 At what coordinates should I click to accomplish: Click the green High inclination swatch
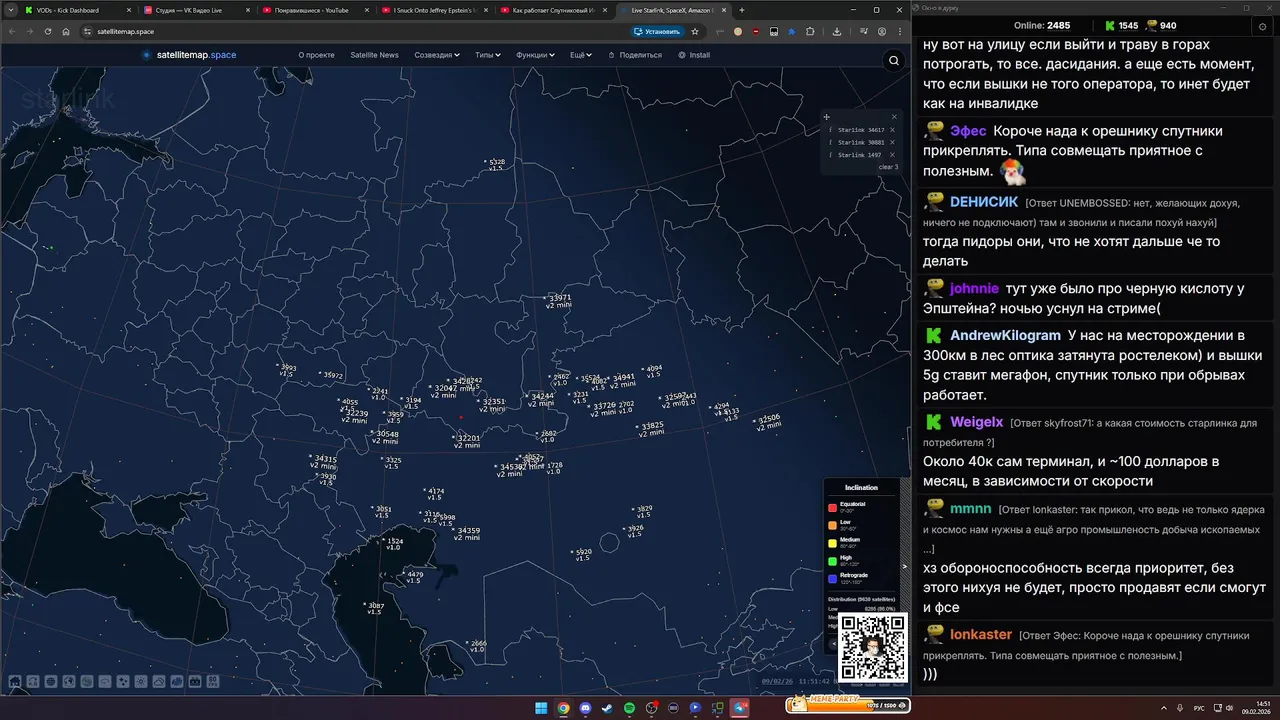[x=832, y=561]
